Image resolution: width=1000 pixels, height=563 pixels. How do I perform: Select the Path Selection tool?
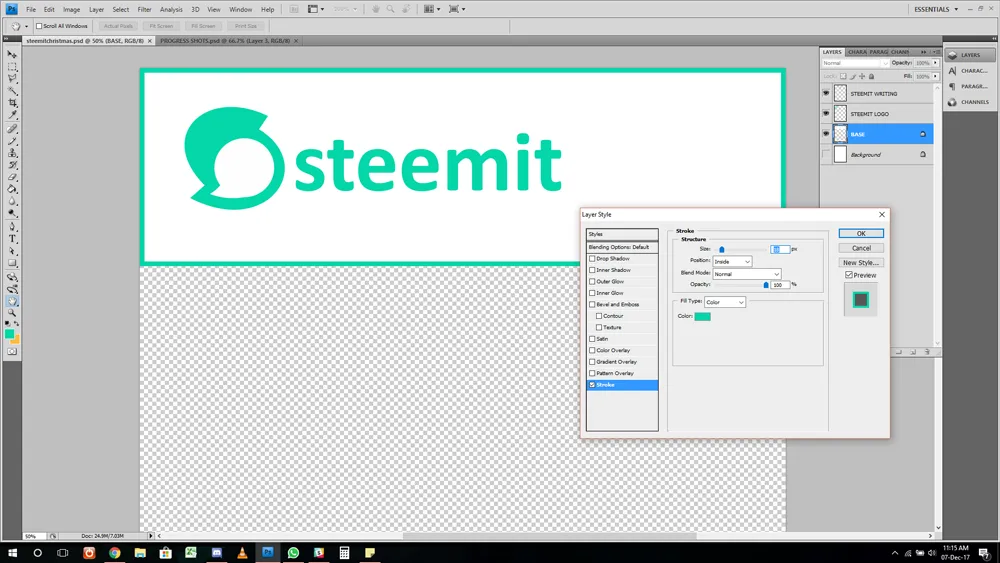pyautogui.click(x=12, y=251)
